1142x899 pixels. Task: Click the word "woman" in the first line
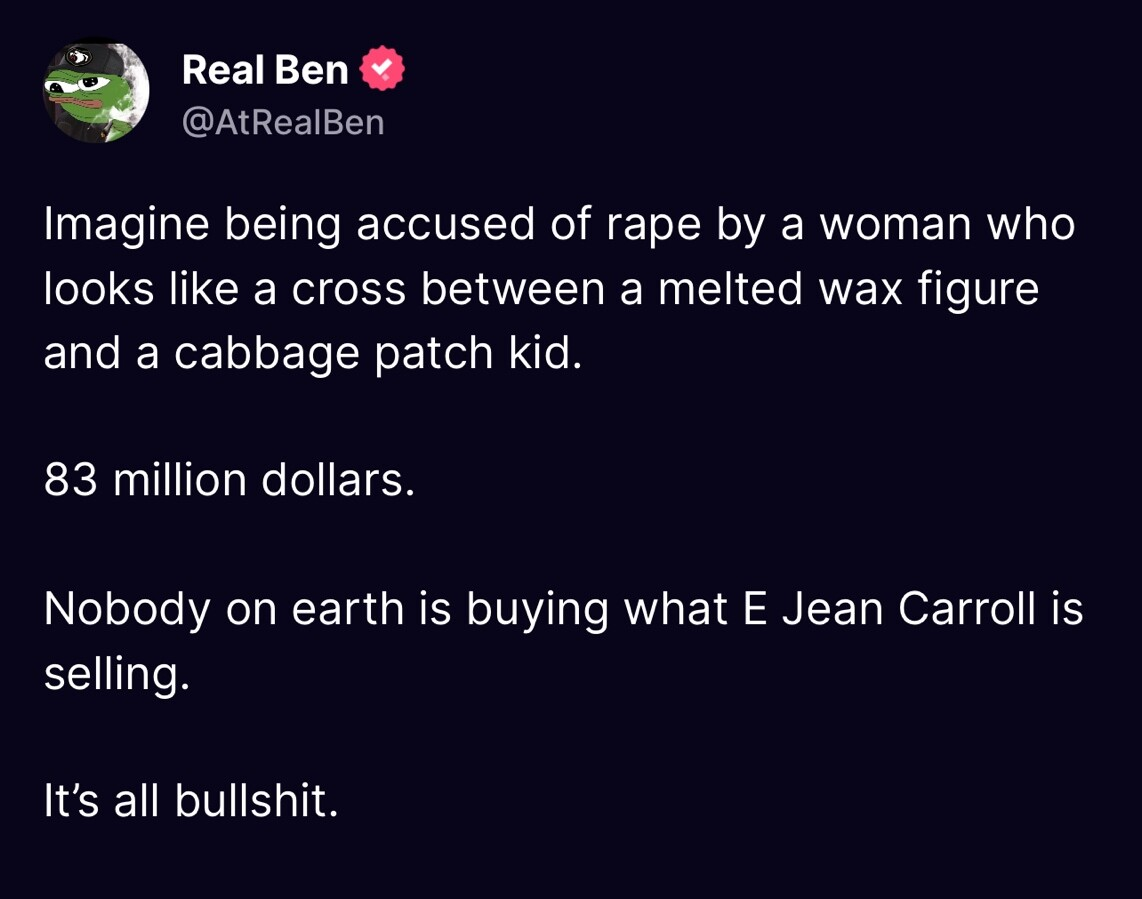tap(894, 225)
